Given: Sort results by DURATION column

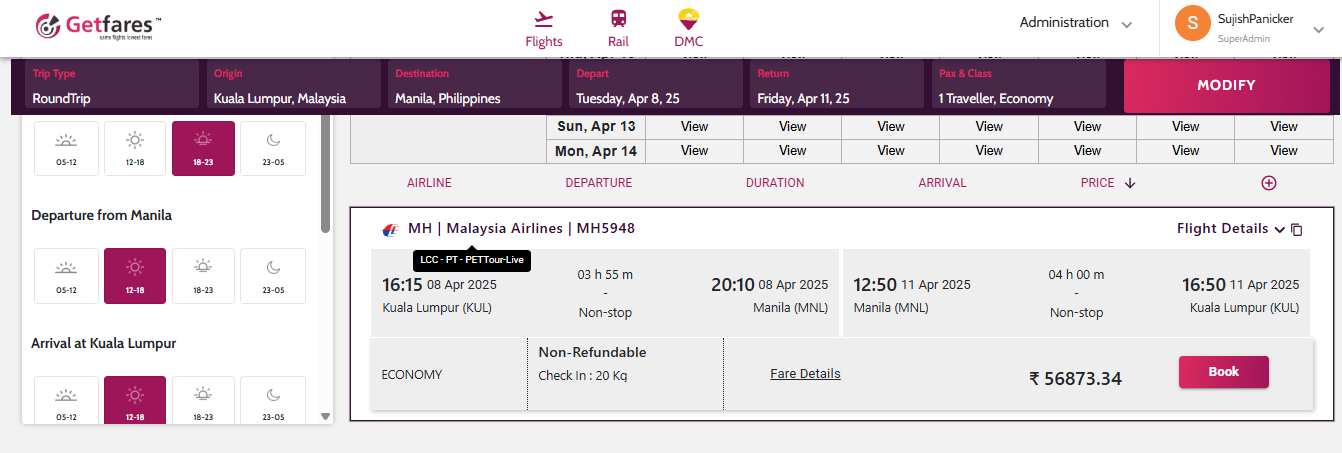Looking at the screenshot, I should (775, 183).
